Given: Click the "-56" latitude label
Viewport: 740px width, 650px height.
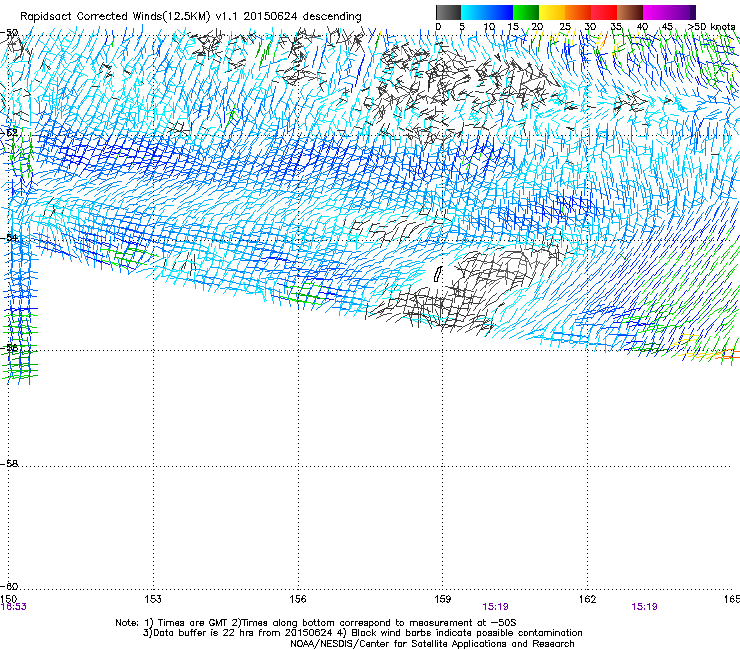Looking at the screenshot, I should pos(9,347).
